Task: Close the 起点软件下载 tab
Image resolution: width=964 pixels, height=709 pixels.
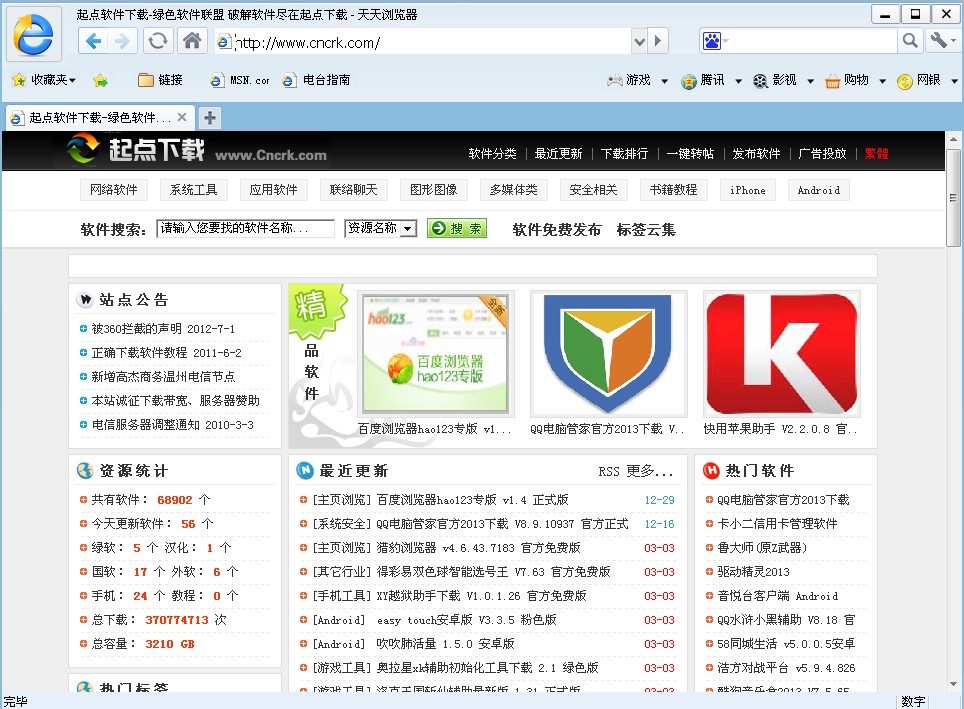Action: [182, 117]
